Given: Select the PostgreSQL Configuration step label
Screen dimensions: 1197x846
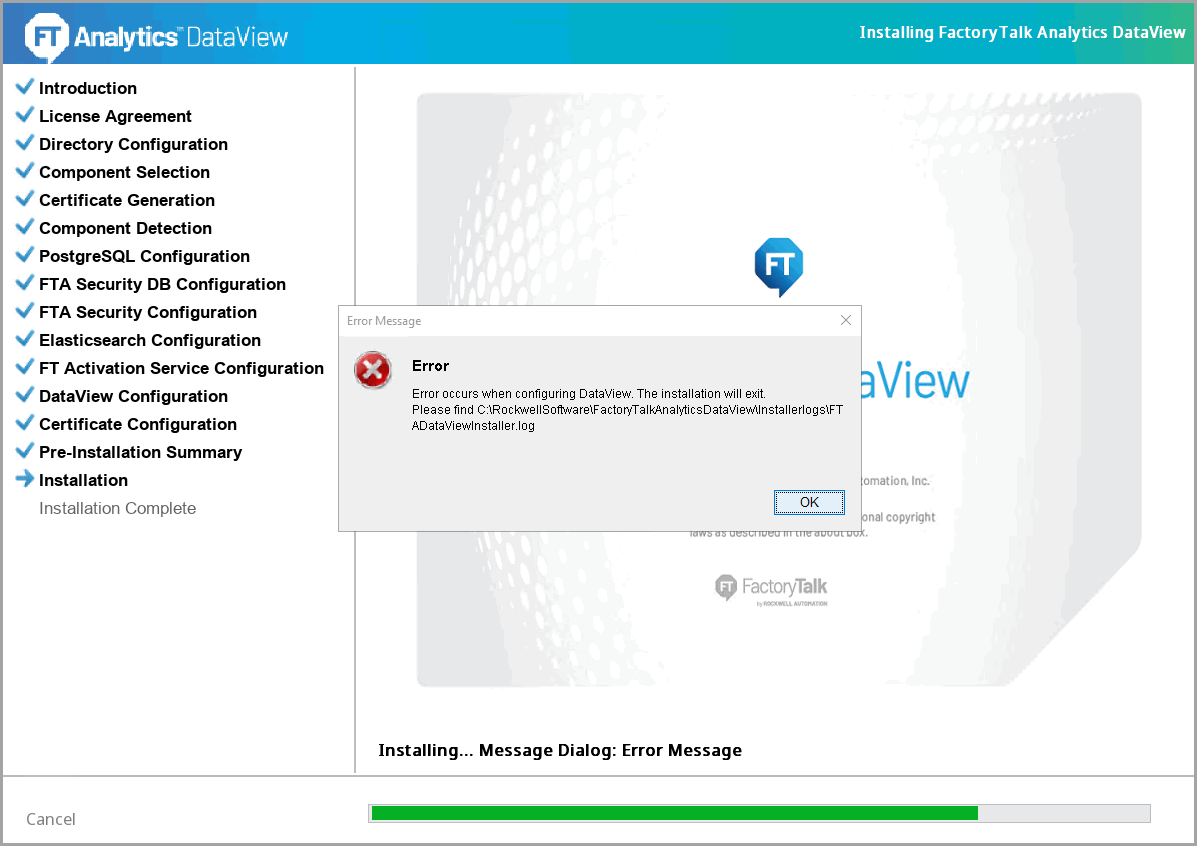Looking at the screenshot, I should pos(144,257).
